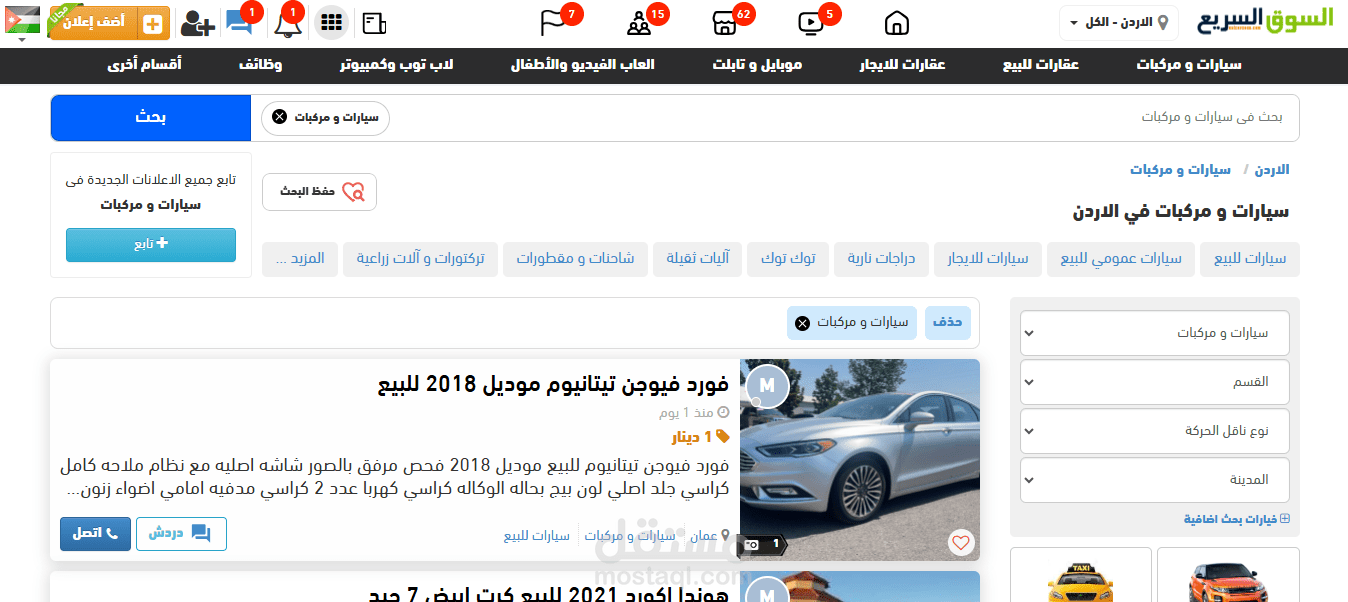Open سيارات و مركبات nav menu
This screenshot has height=602, width=1348.
(1189, 65)
